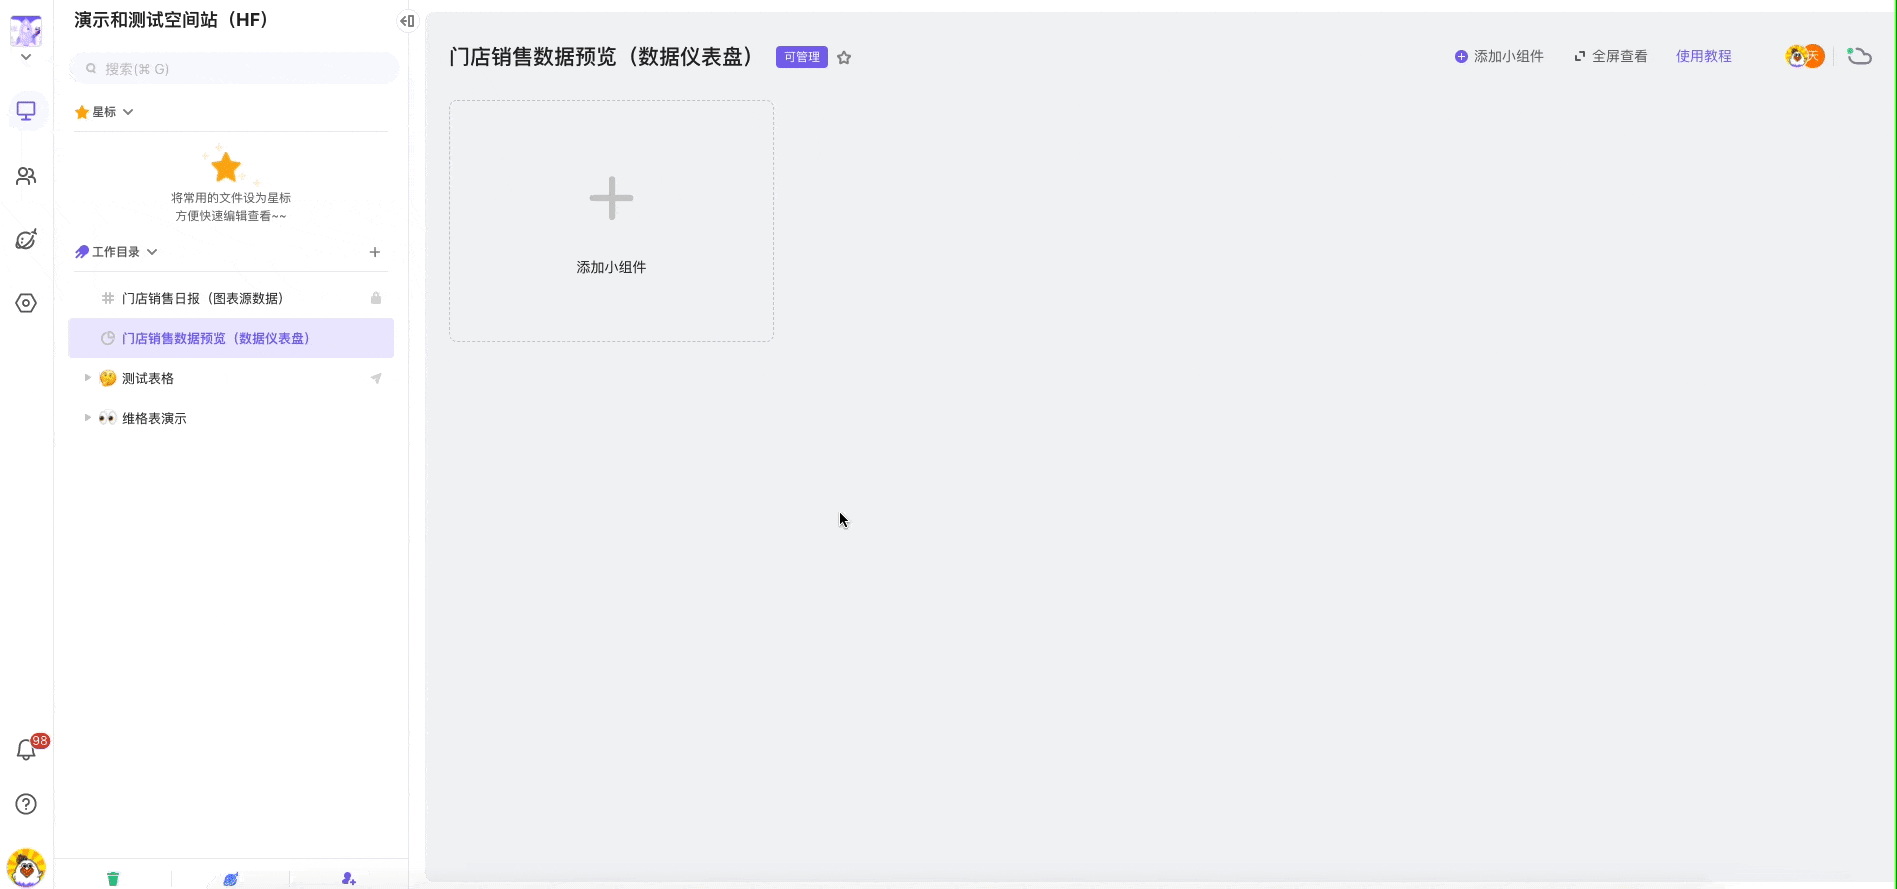Click the dashed 添加小组件 placeholder card

(x=611, y=221)
